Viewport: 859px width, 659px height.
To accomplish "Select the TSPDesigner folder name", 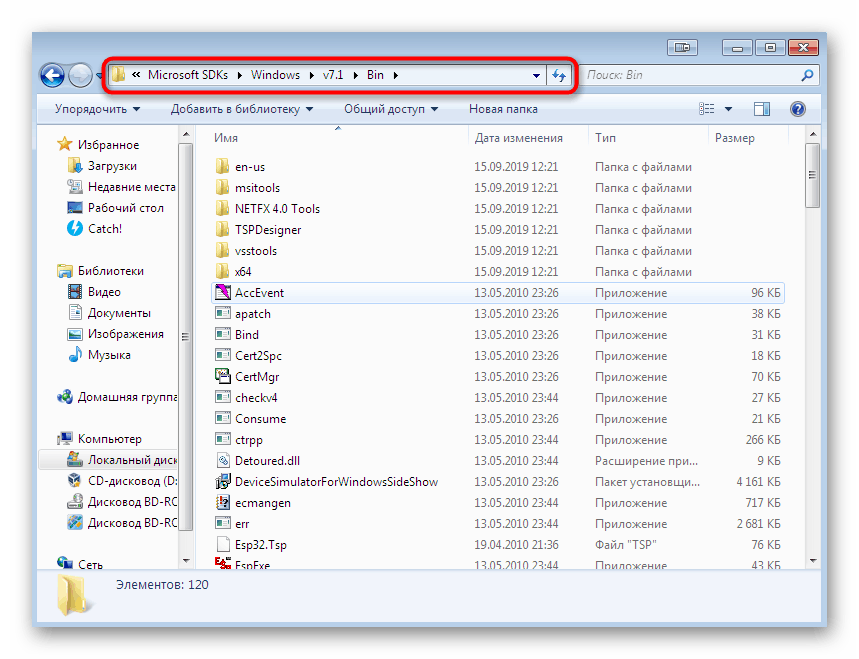I will tap(268, 230).
